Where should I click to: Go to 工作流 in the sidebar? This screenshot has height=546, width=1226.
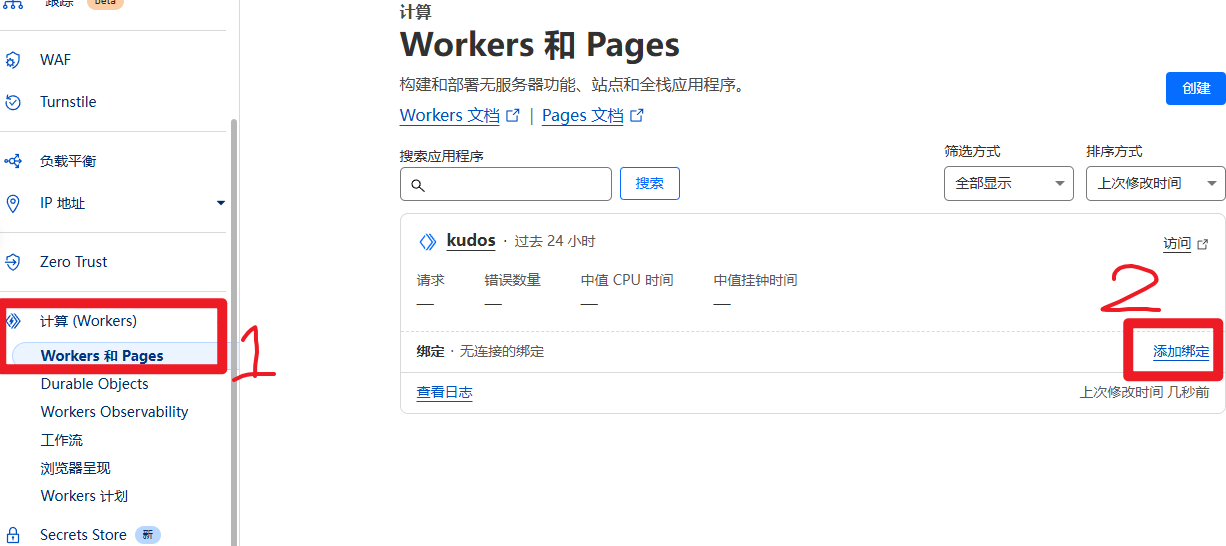pyautogui.click(x=62, y=440)
